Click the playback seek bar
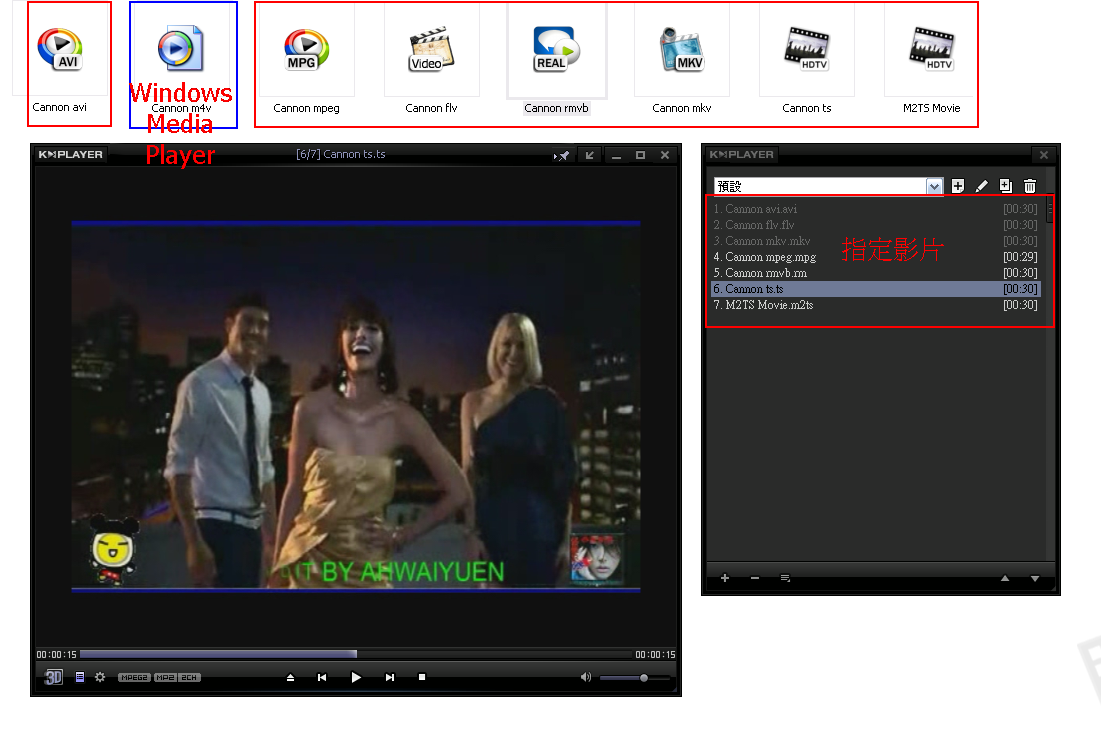This screenshot has width=1101, height=732. coord(356,654)
